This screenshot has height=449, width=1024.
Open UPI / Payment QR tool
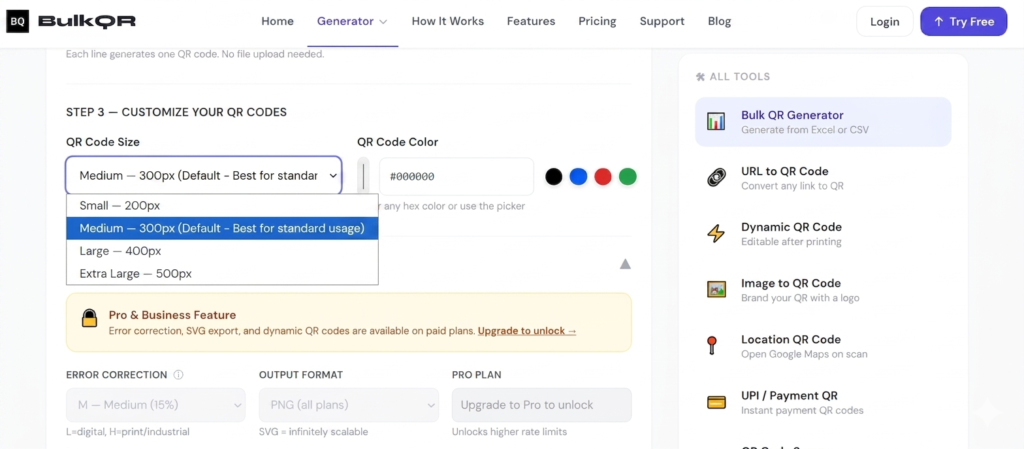[823, 402]
